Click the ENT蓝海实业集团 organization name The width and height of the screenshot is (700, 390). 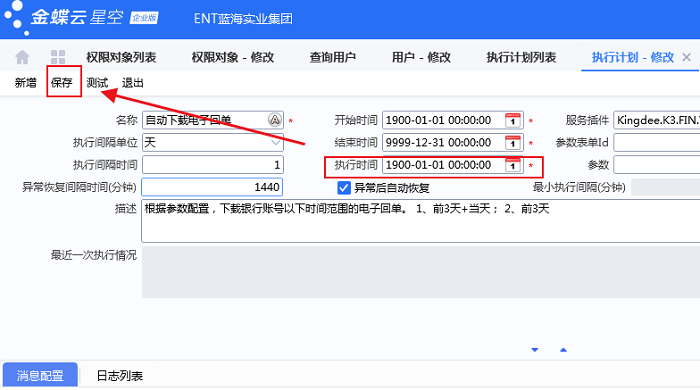pyautogui.click(x=243, y=19)
